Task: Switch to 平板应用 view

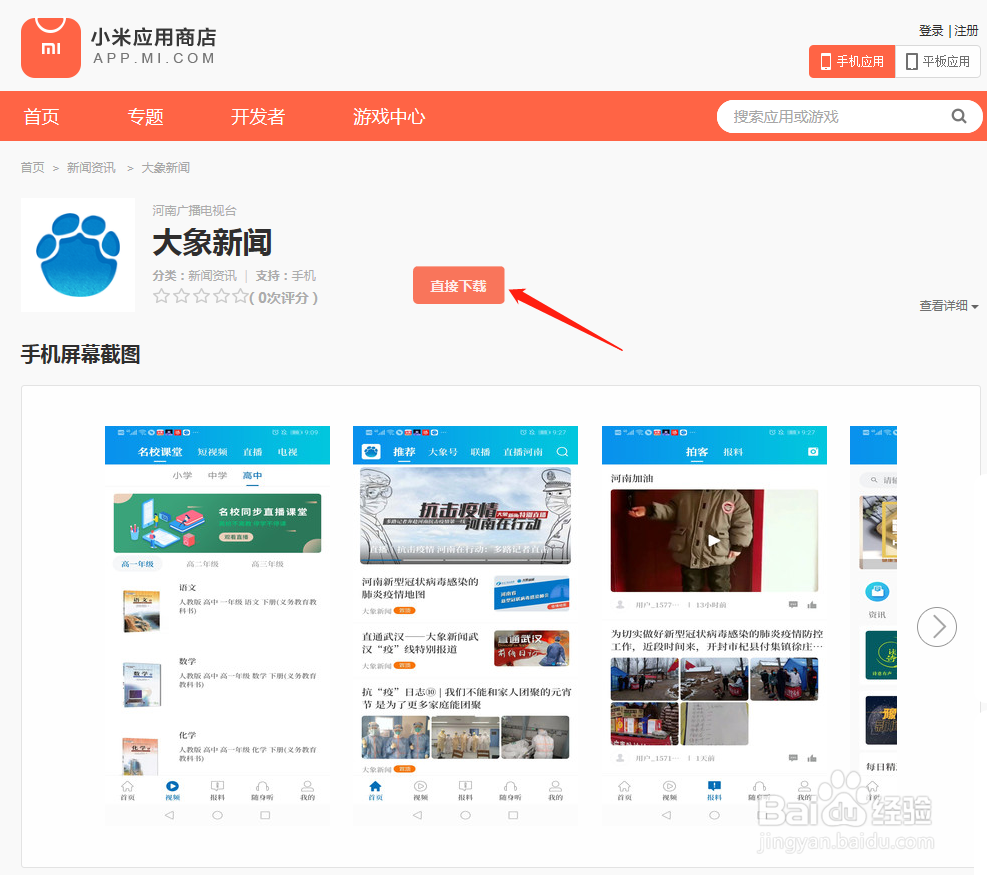Action: coord(937,61)
